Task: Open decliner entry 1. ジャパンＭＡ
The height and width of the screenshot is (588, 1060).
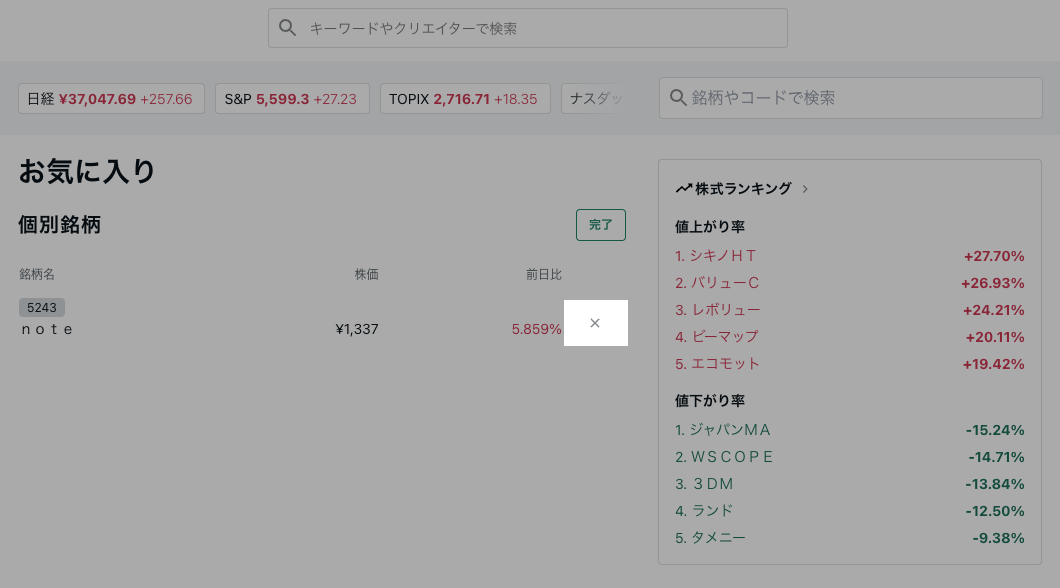Action: pos(723,430)
